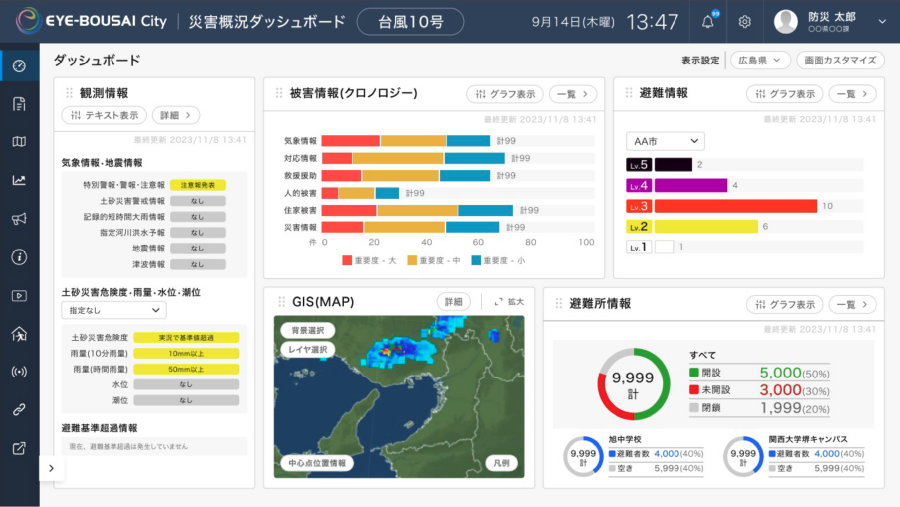Click the 気象情報 chart bar
The width and height of the screenshot is (900, 507).
pyautogui.click(x=406, y=141)
